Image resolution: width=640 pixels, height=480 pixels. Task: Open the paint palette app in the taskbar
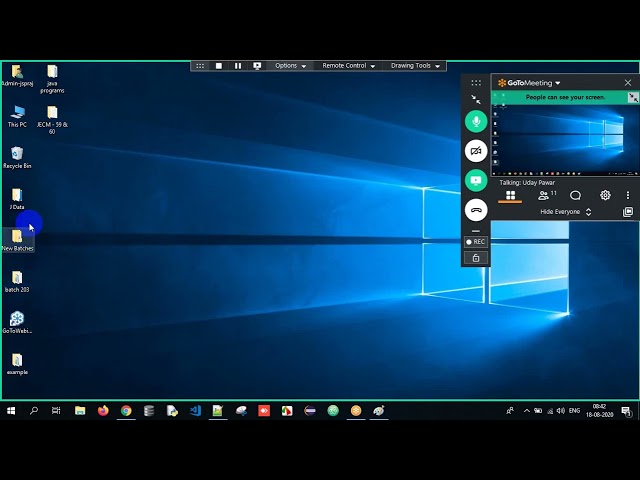(x=379, y=411)
